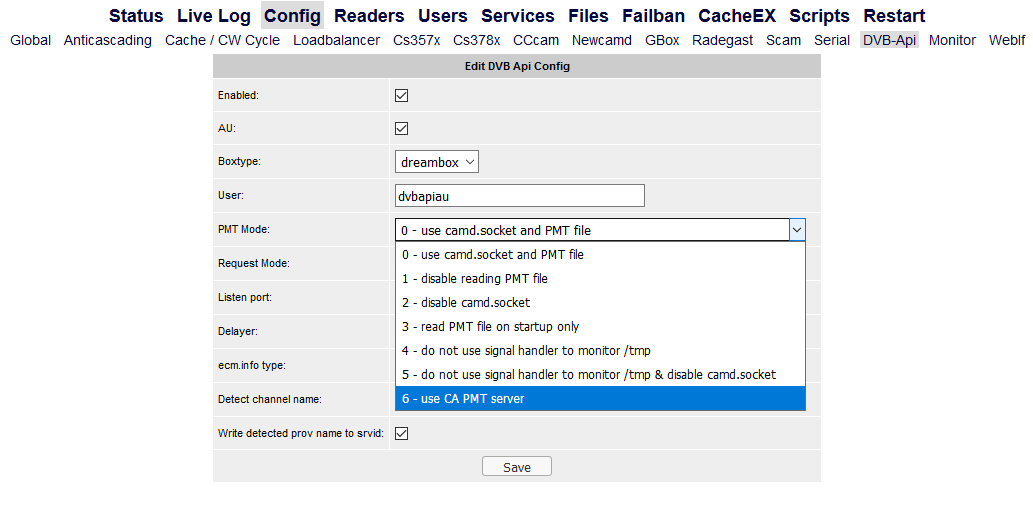Viewport: 1033px width, 514px height.
Task: Select option 3 - read PMT file on startup only
Action: [x=600, y=327]
